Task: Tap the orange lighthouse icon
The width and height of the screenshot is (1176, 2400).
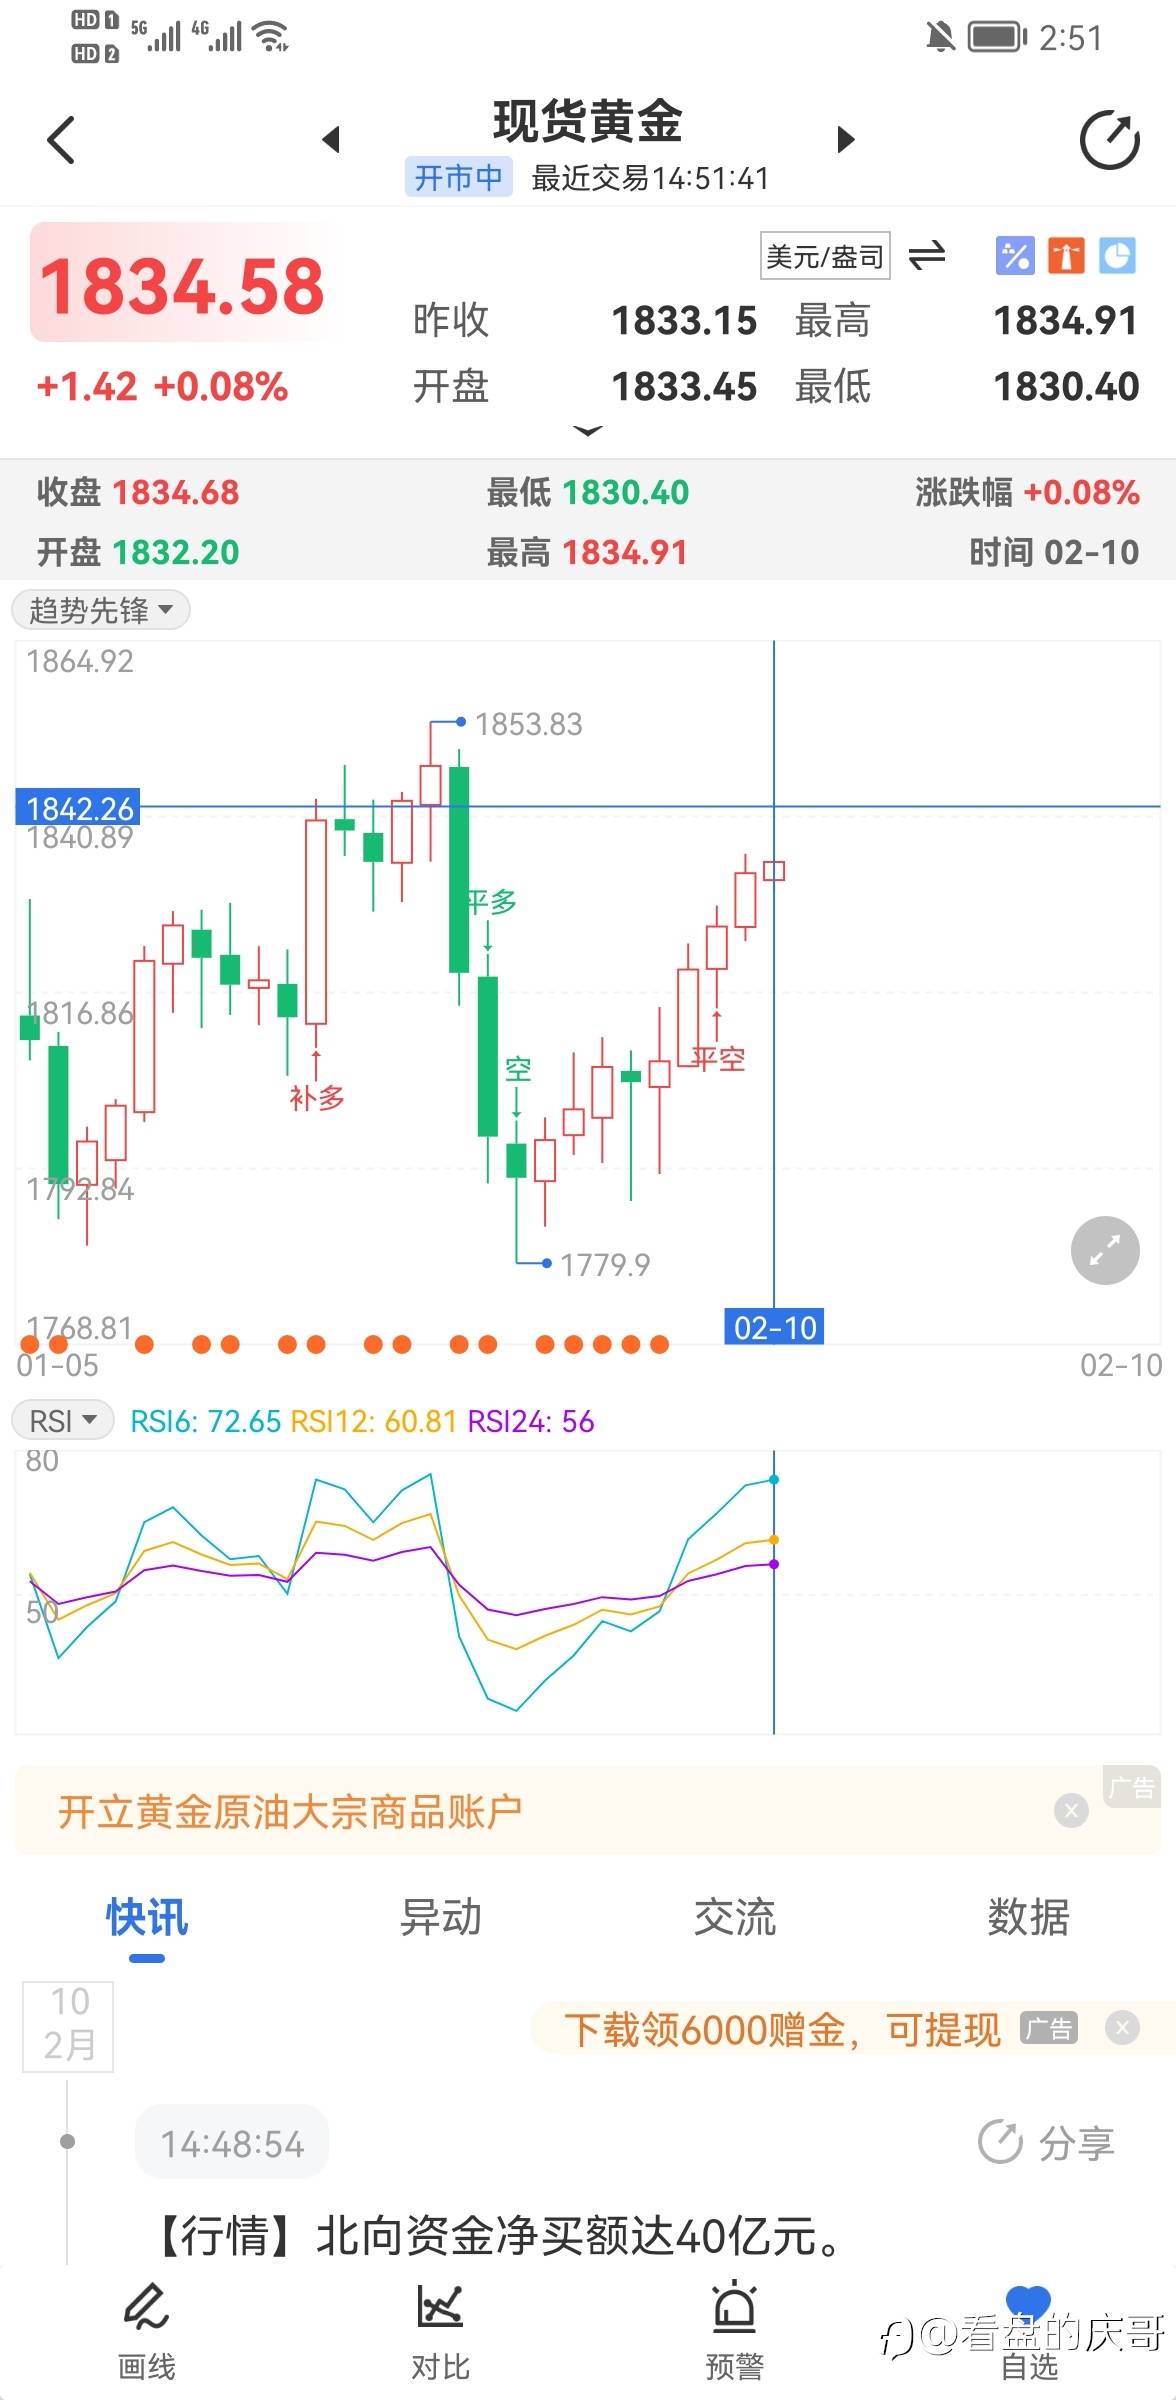Action: [x=1065, y=256]
